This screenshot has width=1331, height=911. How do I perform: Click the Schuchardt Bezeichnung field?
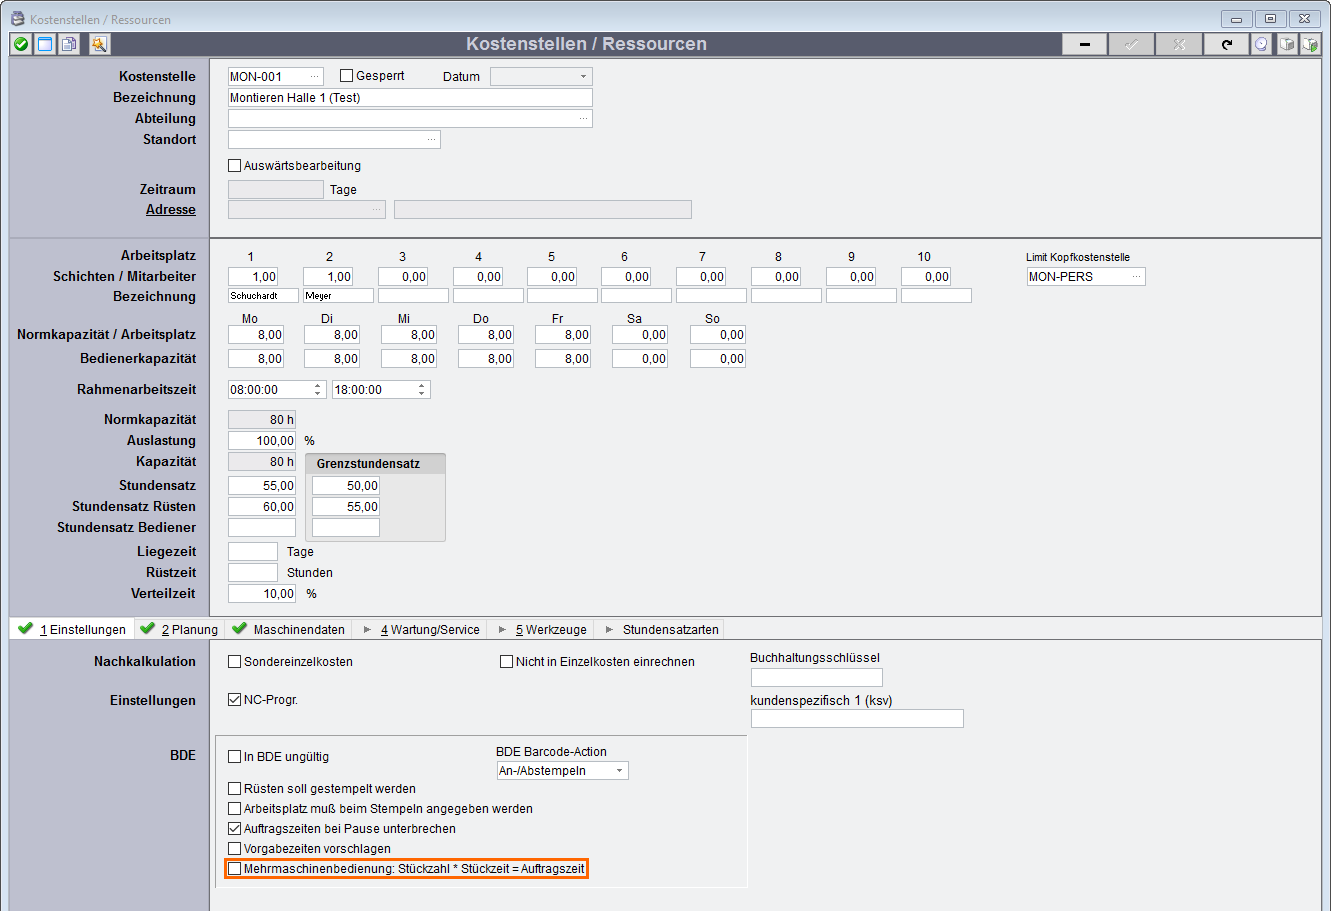[263, 296]
